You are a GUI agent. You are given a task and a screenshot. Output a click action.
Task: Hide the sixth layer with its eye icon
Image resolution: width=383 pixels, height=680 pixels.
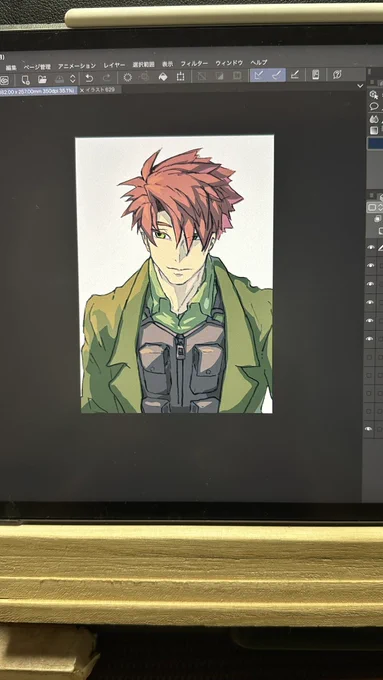[x=370, y=338]
